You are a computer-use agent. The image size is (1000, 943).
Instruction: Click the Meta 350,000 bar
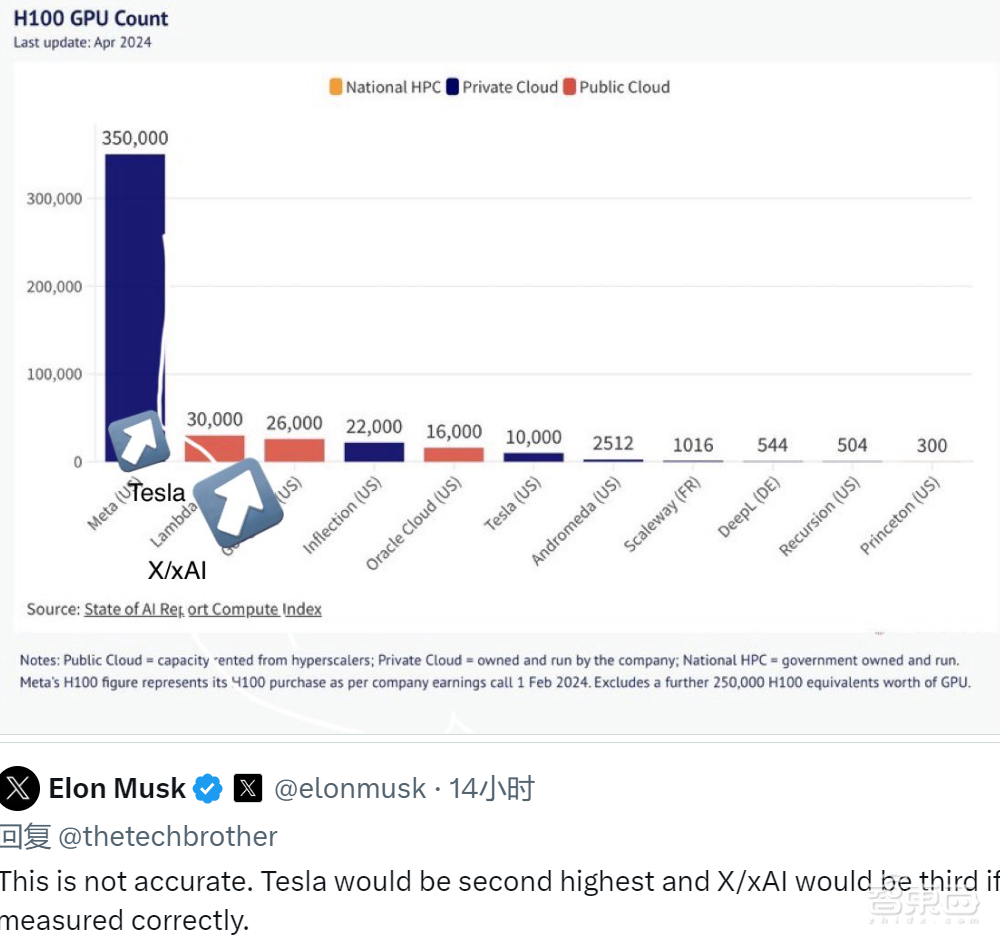(x=135, y=300)
